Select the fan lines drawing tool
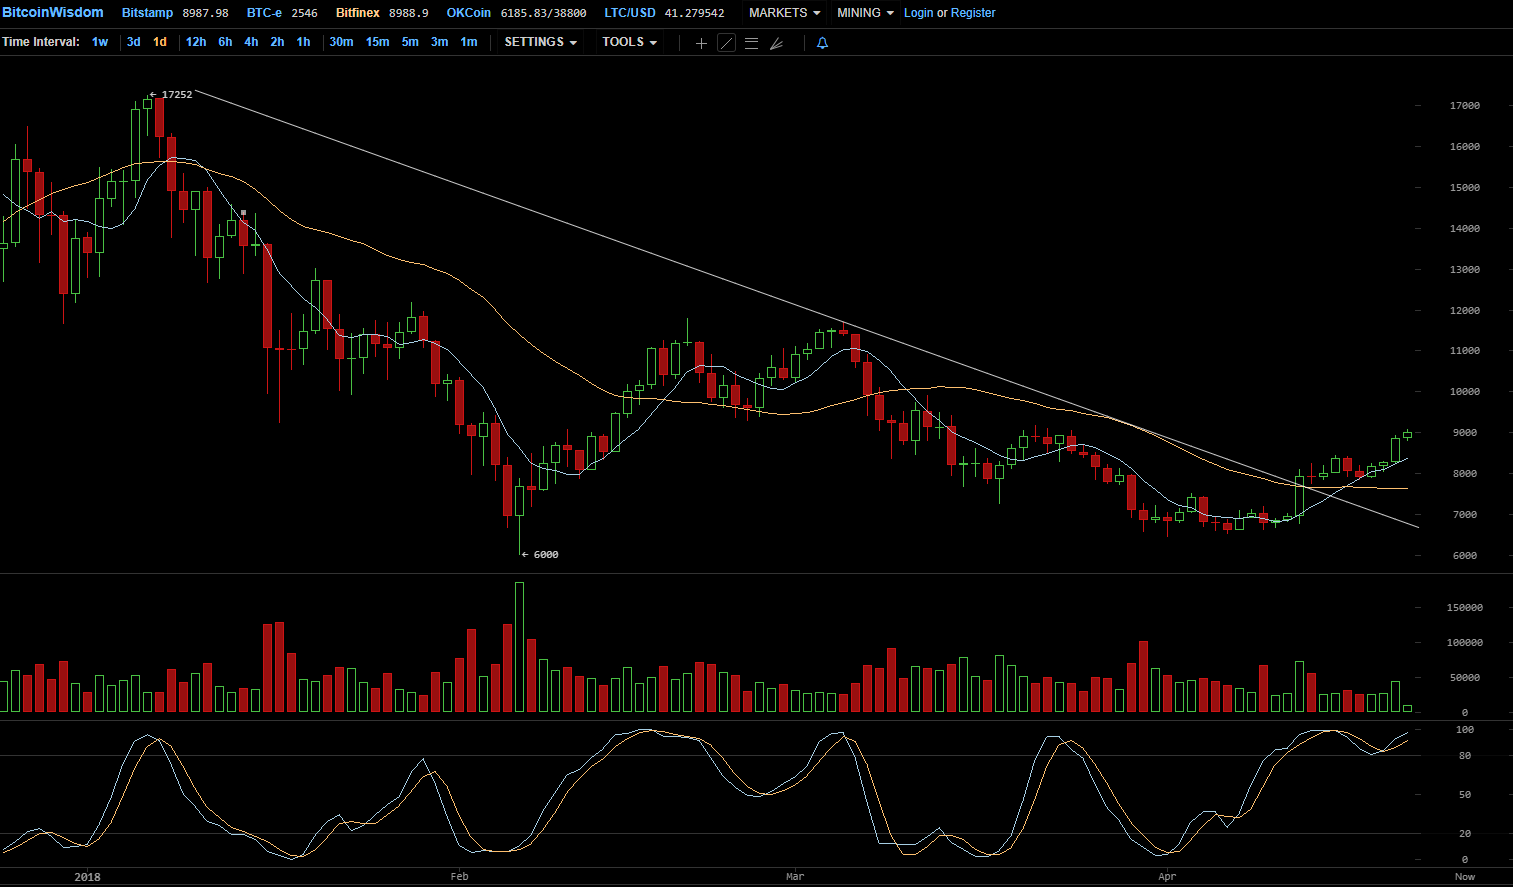 [776, 43]
